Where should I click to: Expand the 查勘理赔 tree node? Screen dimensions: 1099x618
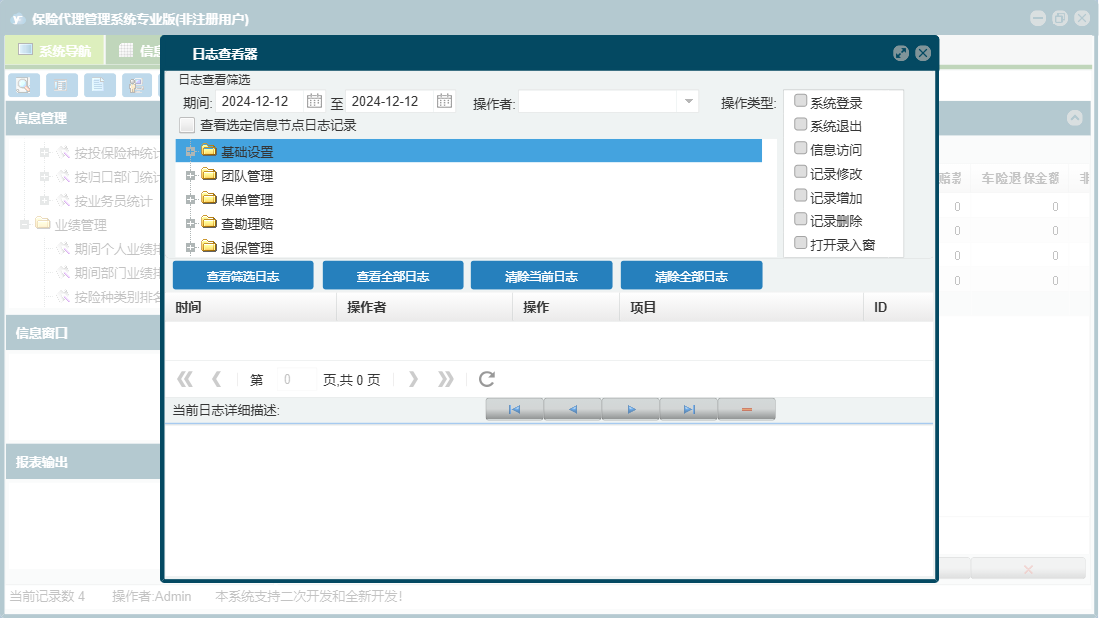click(x=190, y=224)
